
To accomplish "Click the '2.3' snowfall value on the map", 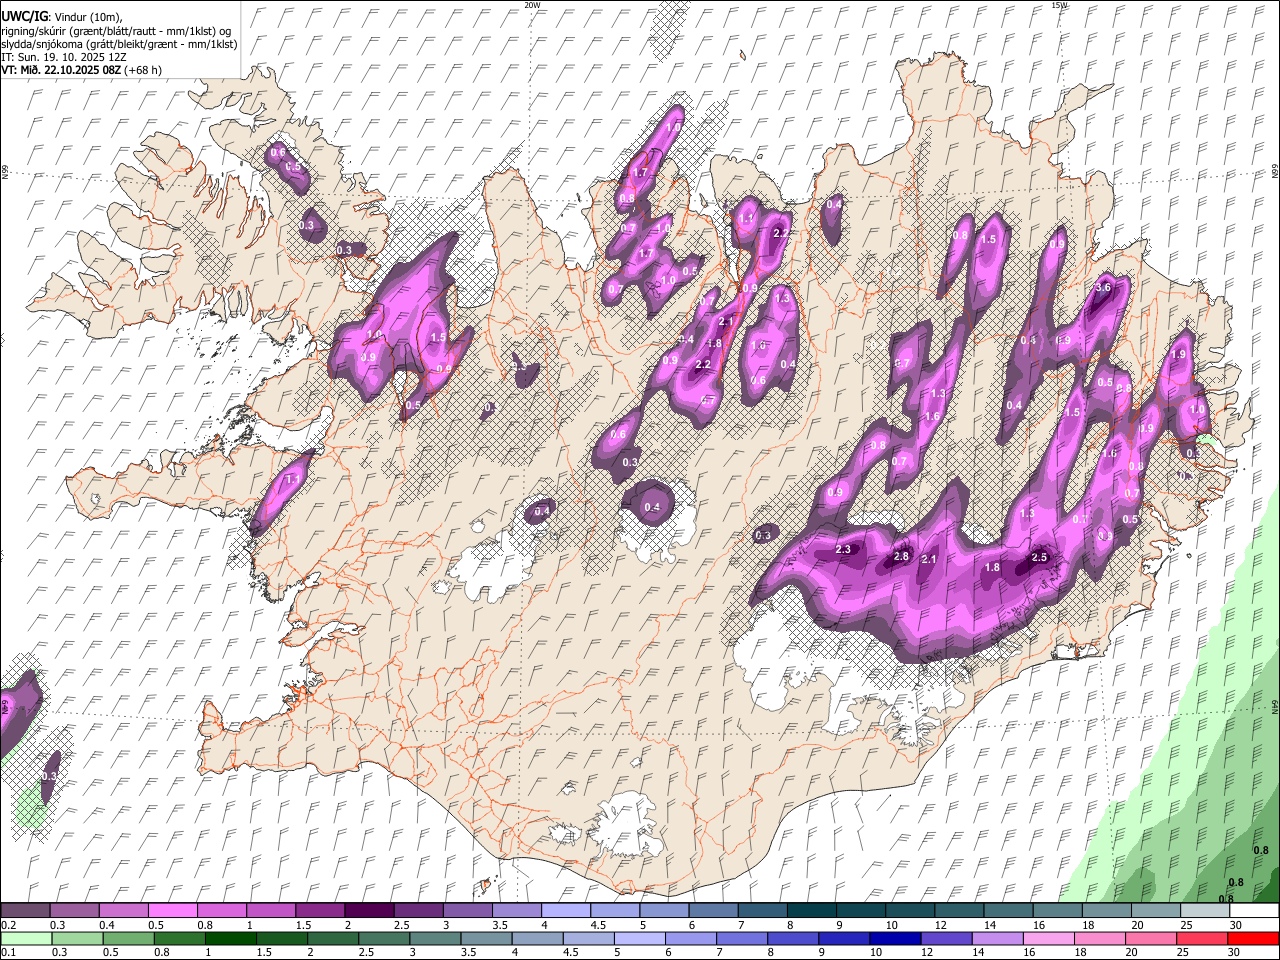I will pyautogui.click(x=843, y=549).
